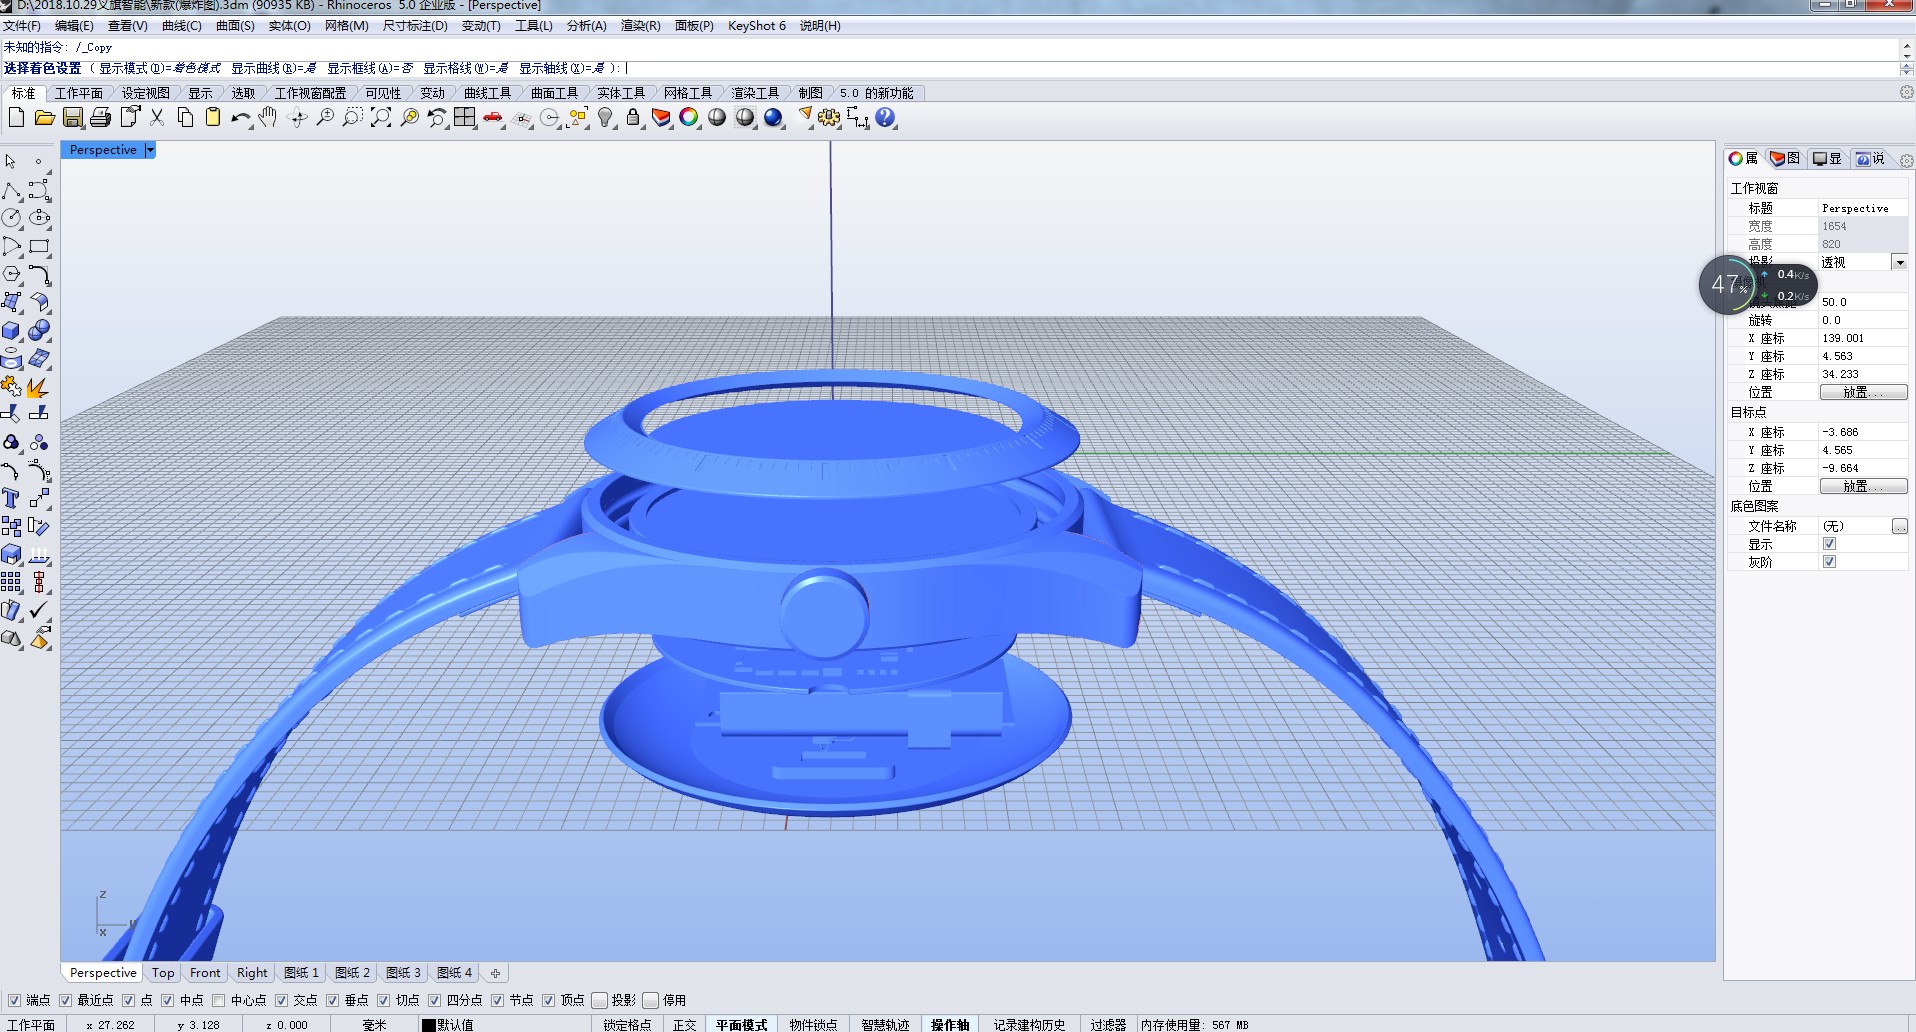
Task: Toggle the 交点 intersection snap checkbox
Action: (283, 1000)
